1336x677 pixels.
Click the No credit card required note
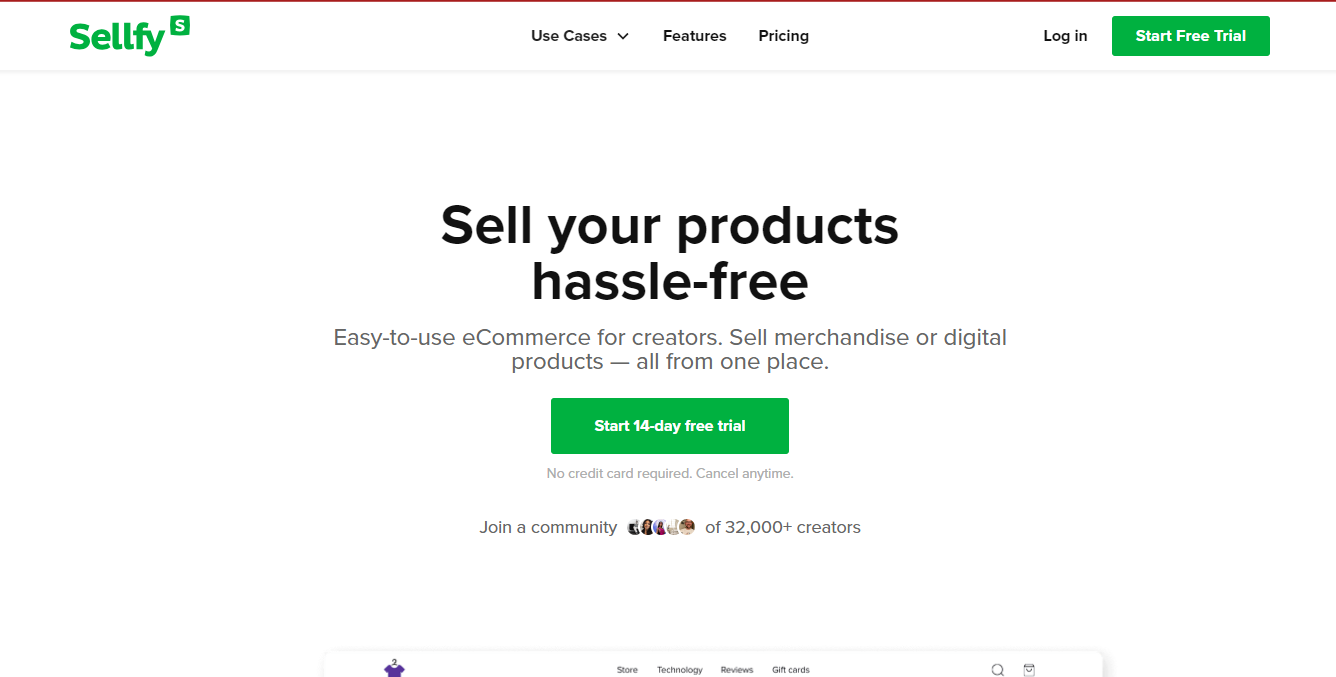[669, 473]
